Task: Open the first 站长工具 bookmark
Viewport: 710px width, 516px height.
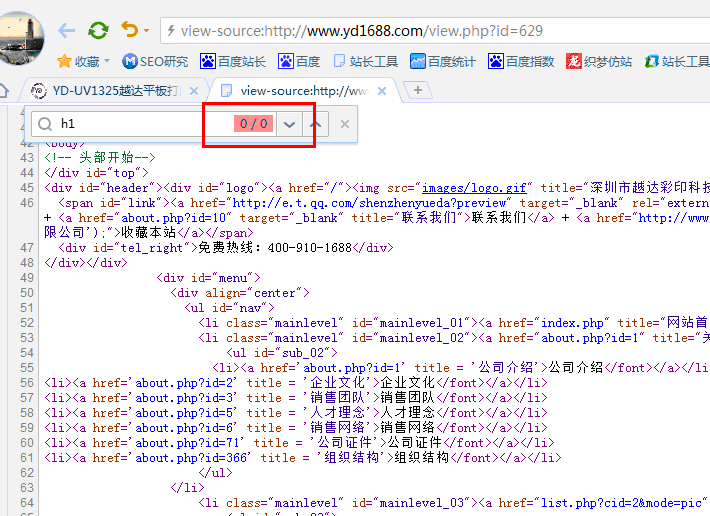Action: pyautogui.click(x=365, y=61)
